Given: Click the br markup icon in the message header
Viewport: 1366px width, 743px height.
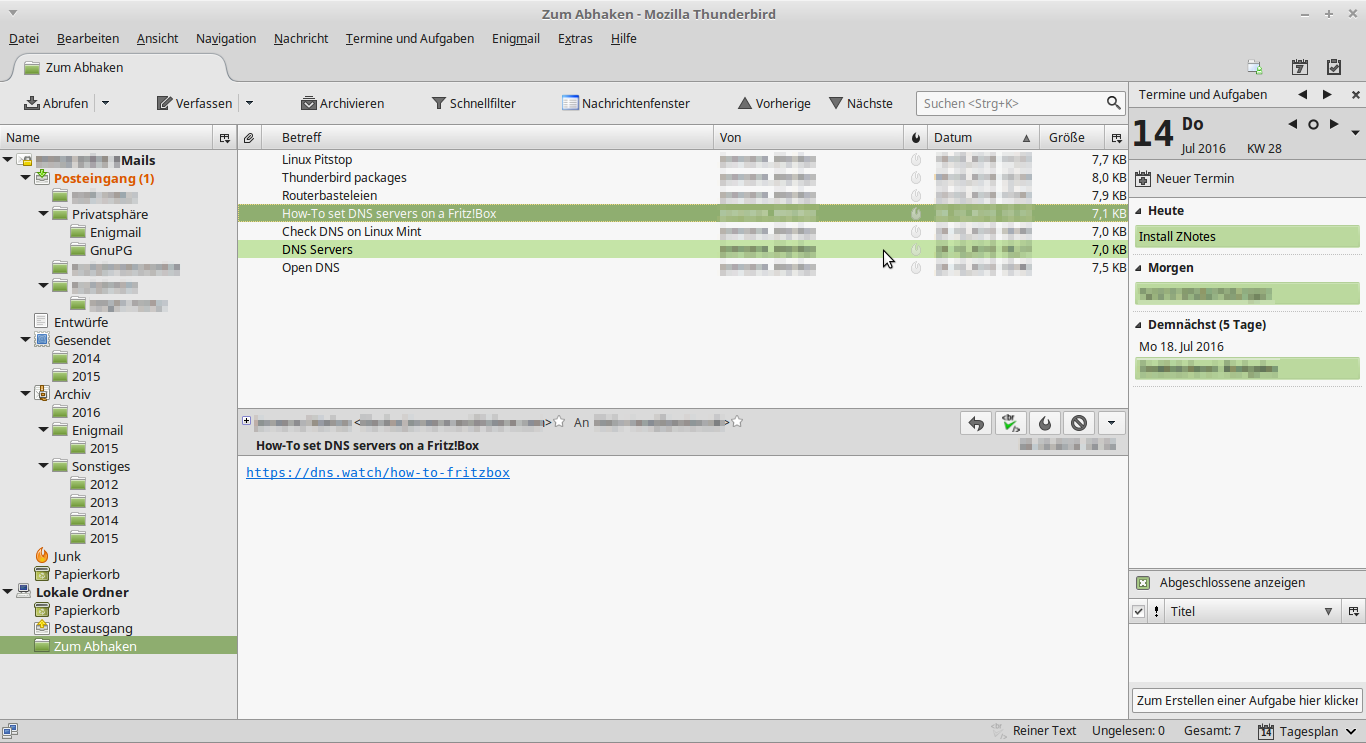Looking at the screenshot, I should (1010, 423).
